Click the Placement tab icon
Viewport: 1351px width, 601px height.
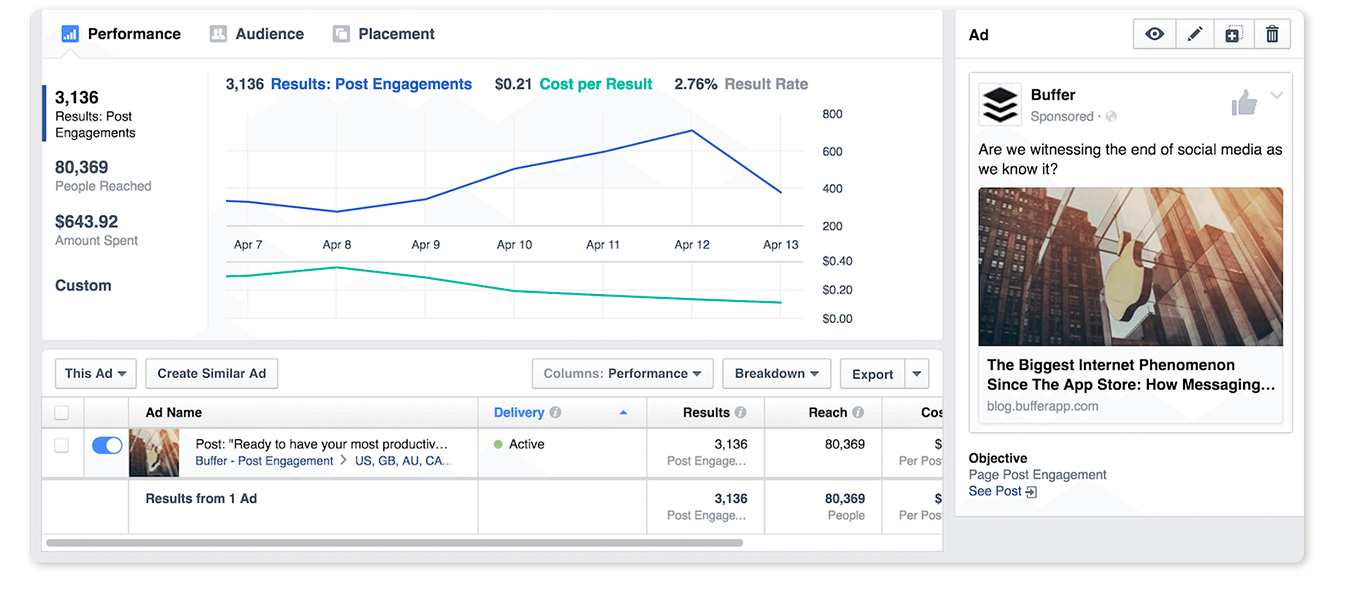(x=341, y=34)
